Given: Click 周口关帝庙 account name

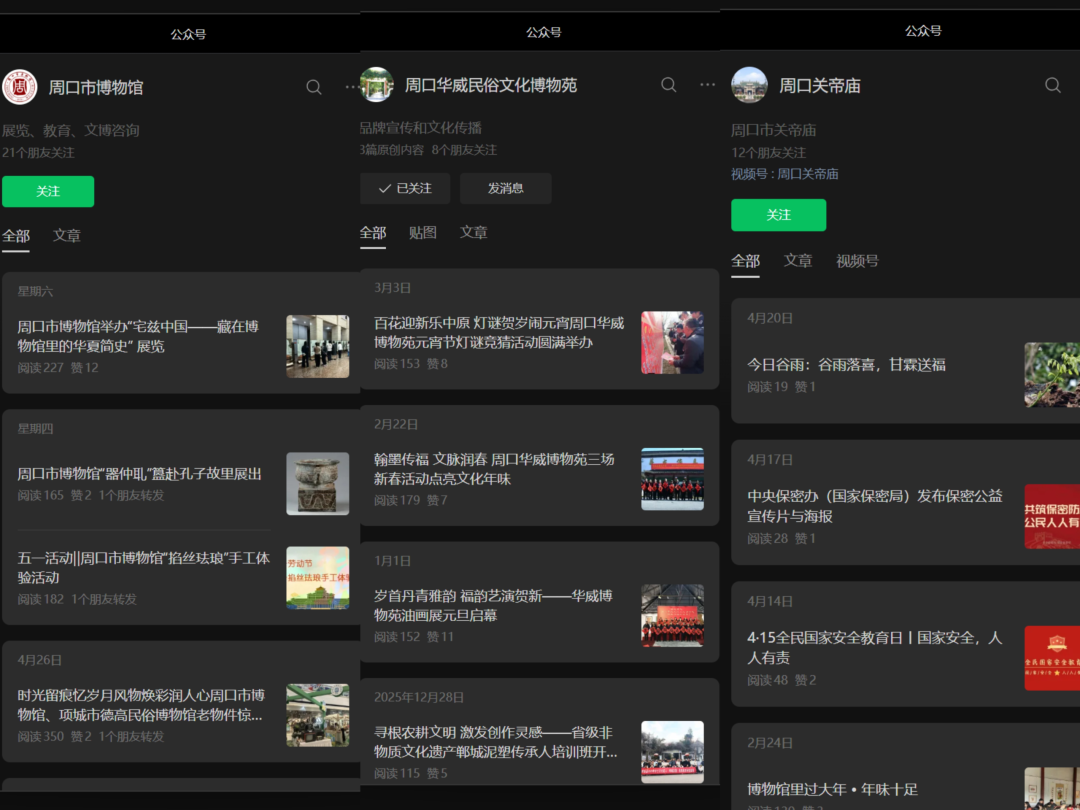Looking at the screenshot, I should click(x=820, y=85).
